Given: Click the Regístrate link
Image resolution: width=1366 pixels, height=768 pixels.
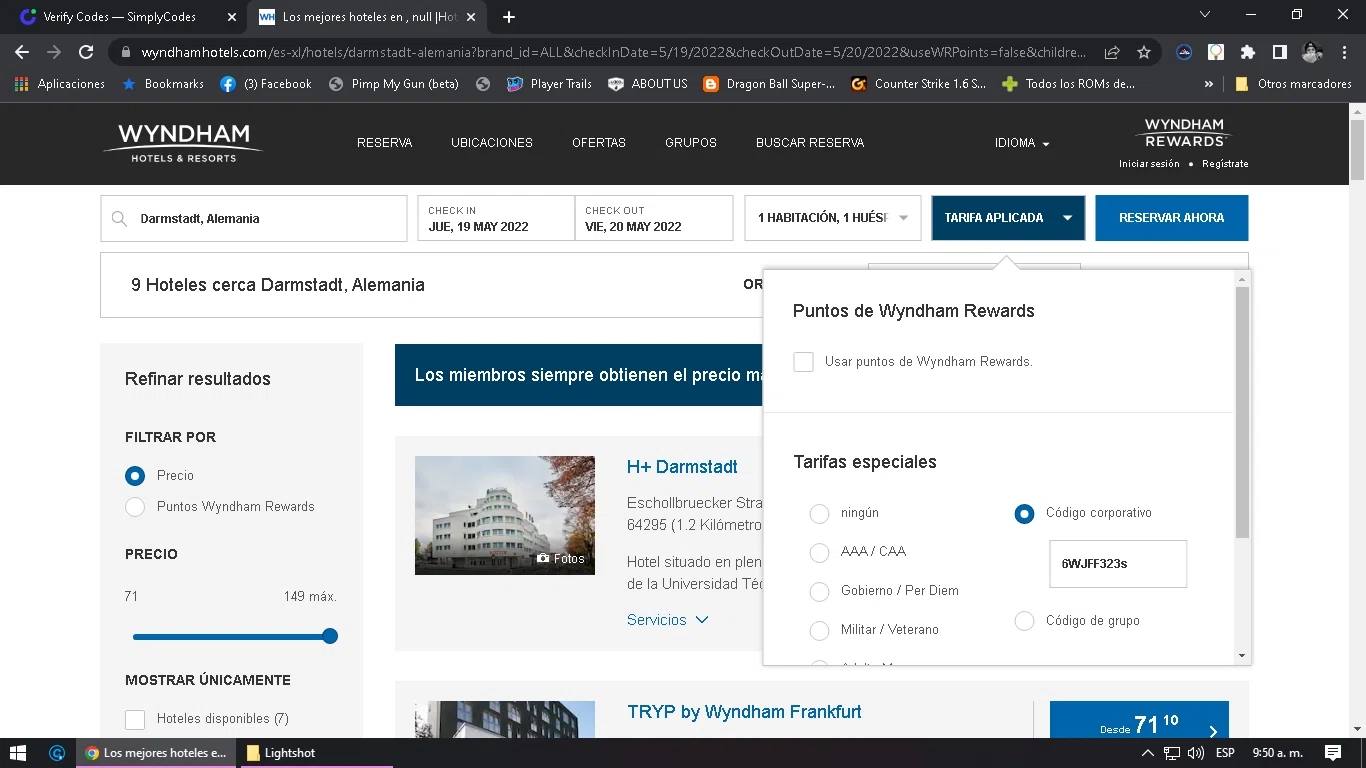Looking at the screenshot, I should tap(1225, 164).
